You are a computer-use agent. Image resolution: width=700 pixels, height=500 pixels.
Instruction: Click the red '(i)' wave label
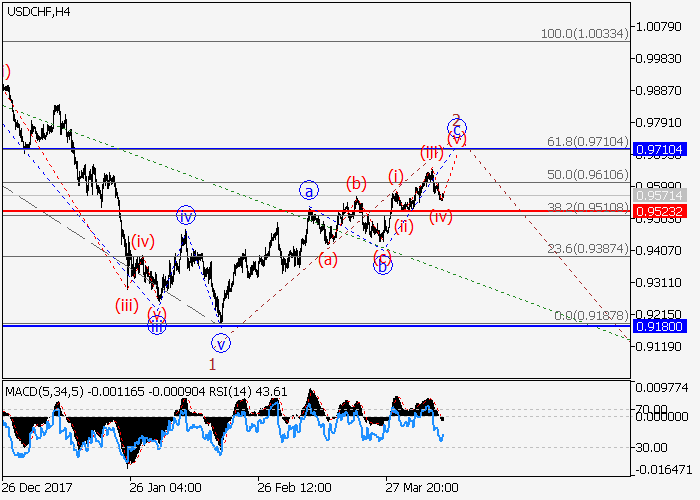396,176
